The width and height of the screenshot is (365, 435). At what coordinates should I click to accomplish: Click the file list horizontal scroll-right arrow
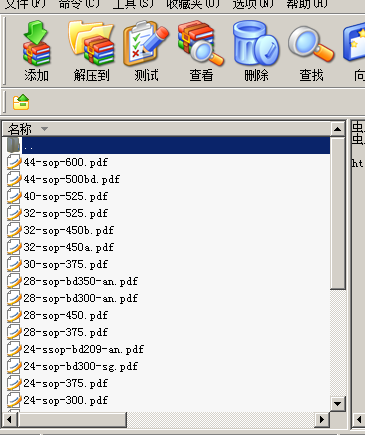322,419
